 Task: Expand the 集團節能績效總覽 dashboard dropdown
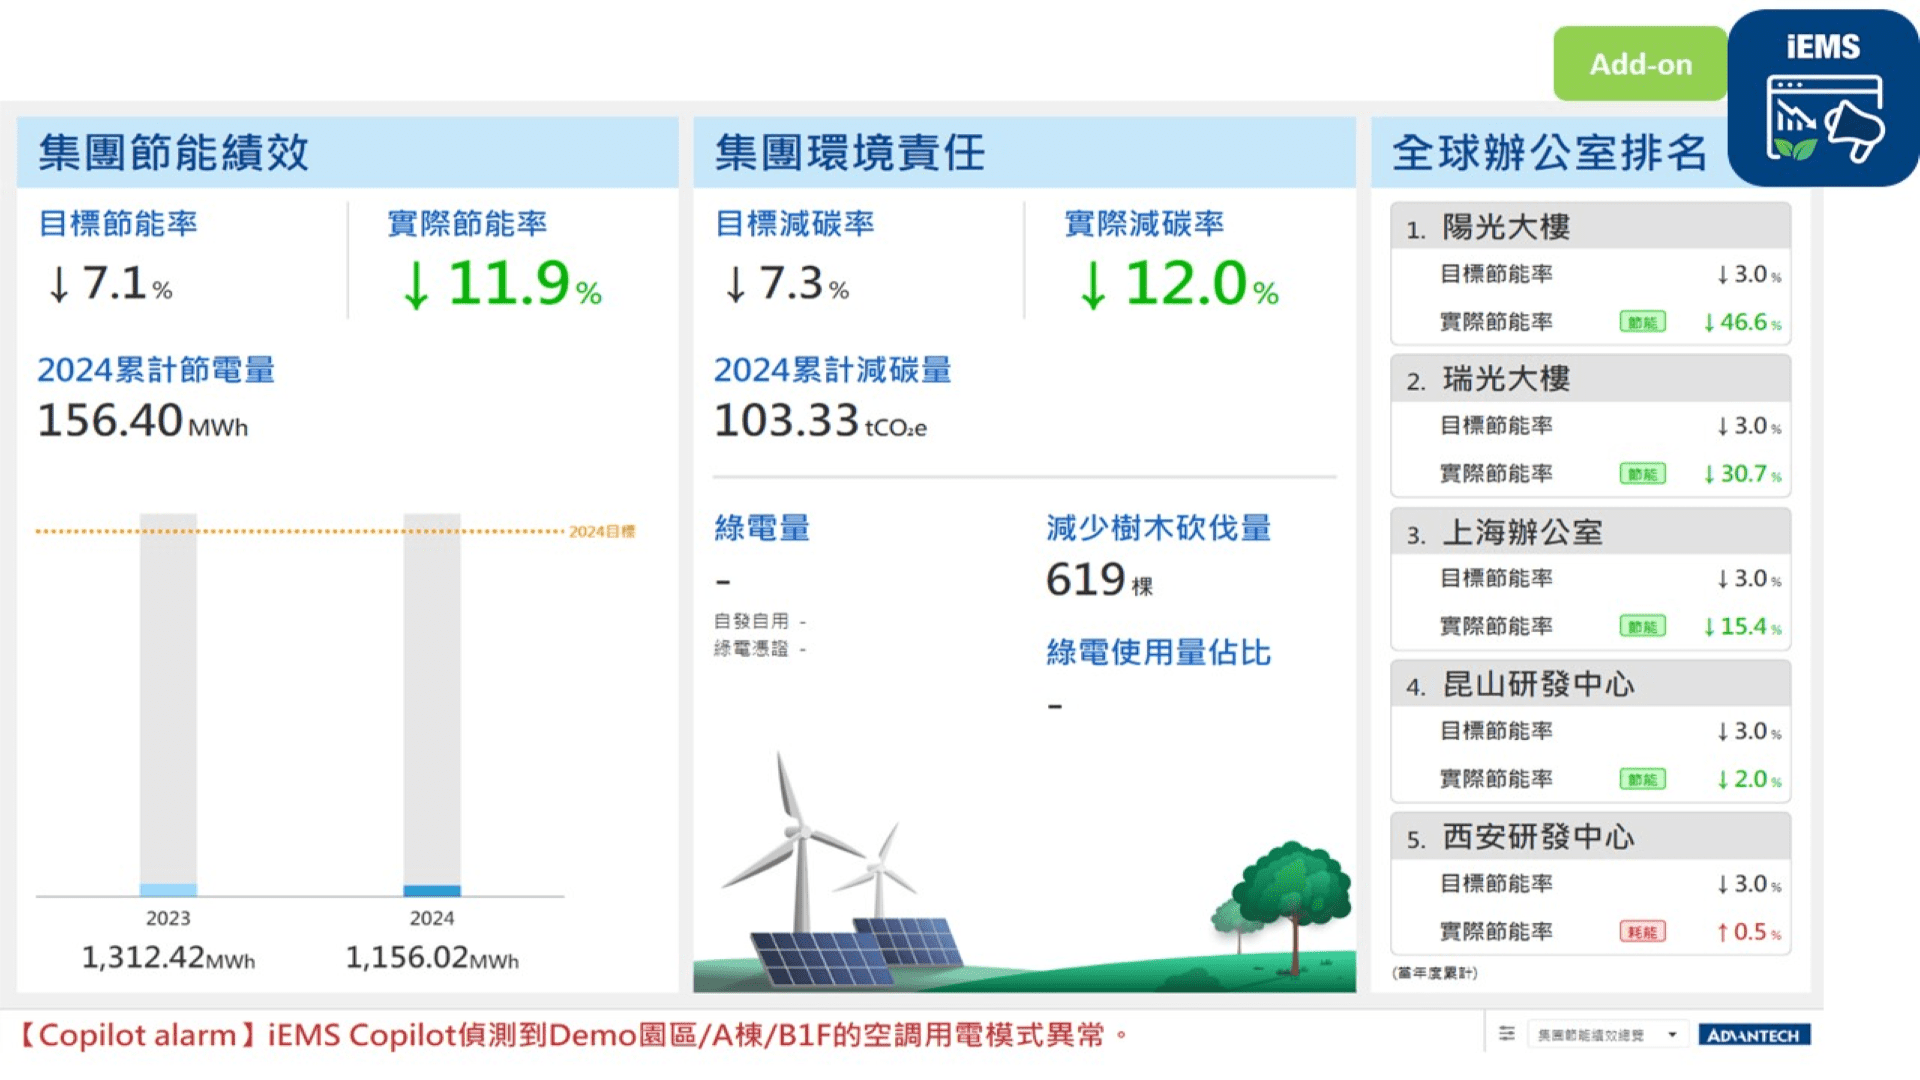tap(1606, 1035)
